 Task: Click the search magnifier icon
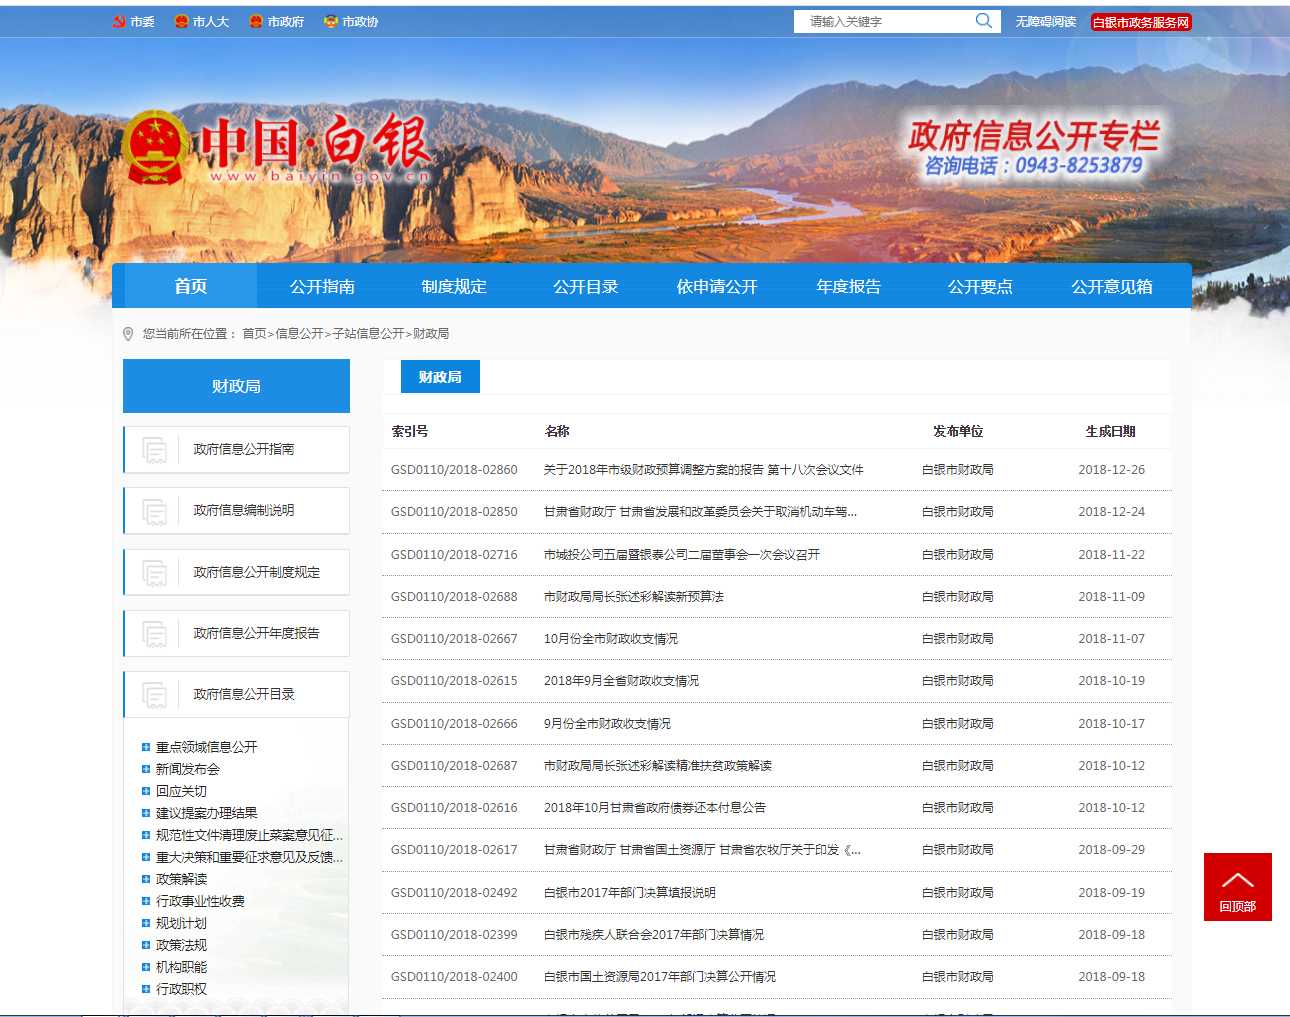984,21
